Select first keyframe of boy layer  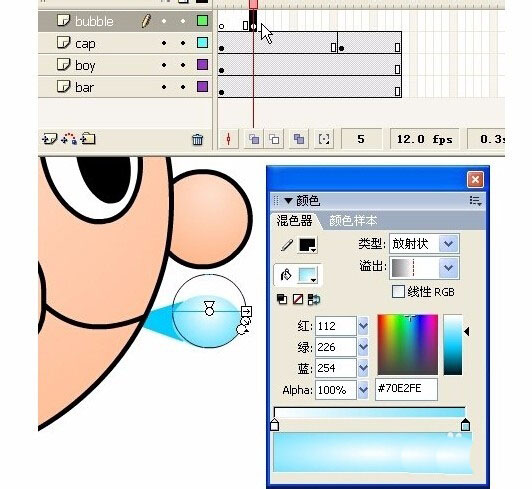222,71
